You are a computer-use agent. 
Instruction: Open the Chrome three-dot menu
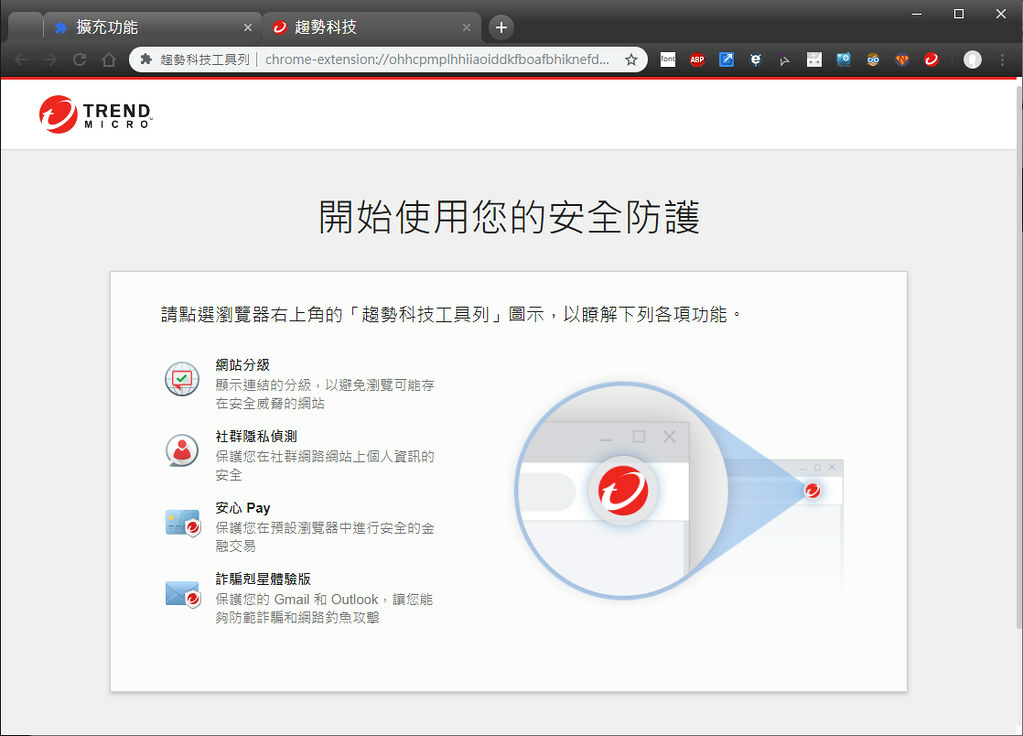(x=1002, y=60)
